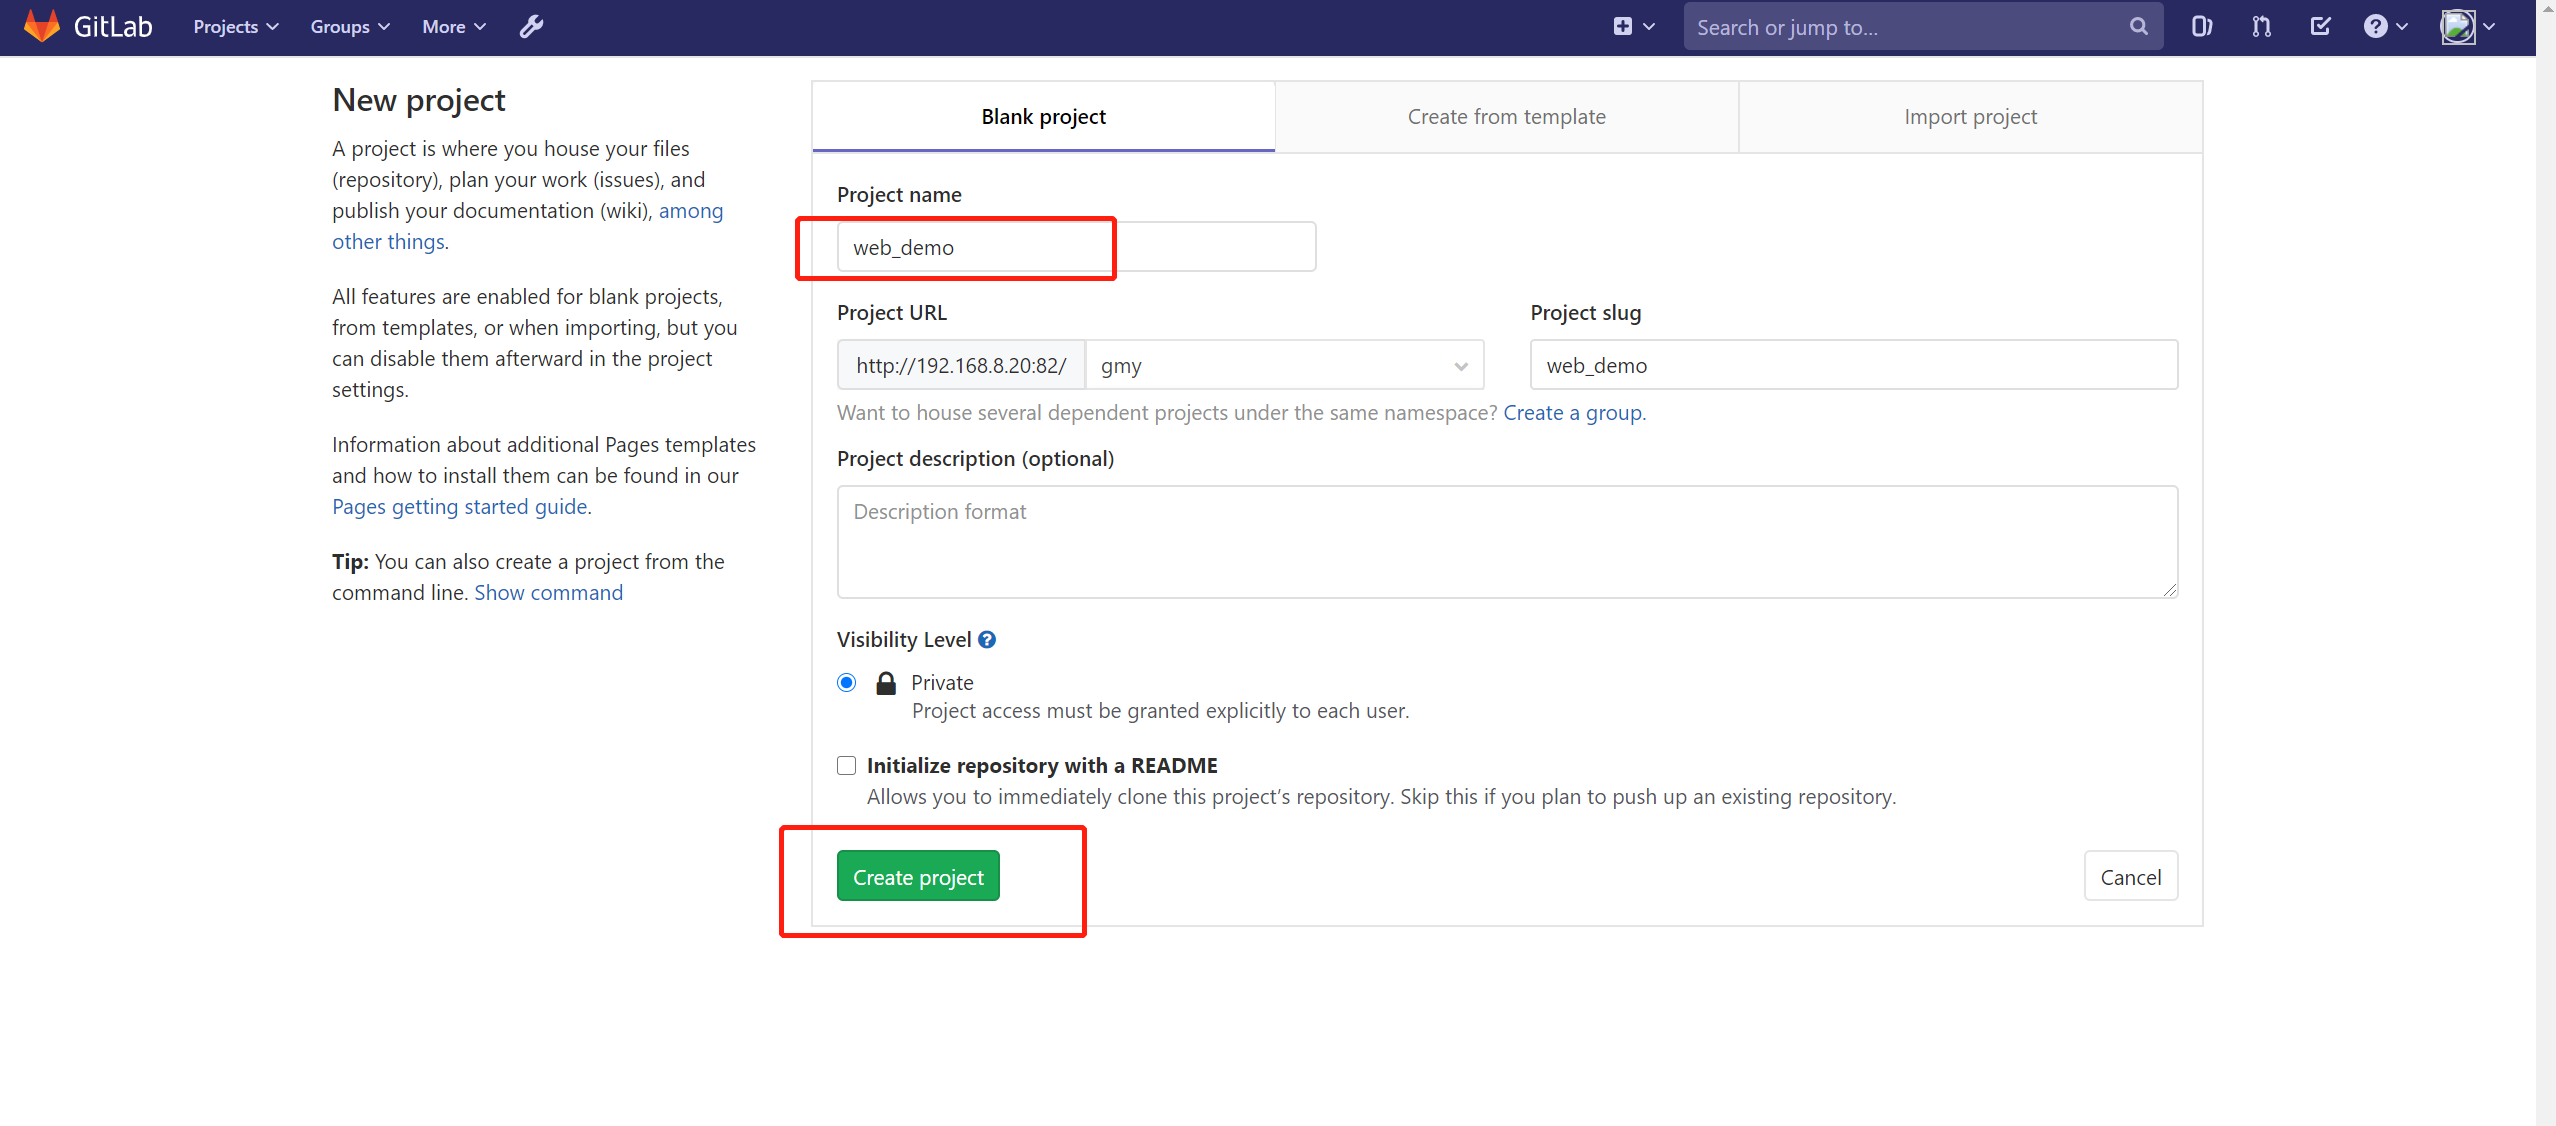
Task: Click the Import project tab
Action: 1971,116
